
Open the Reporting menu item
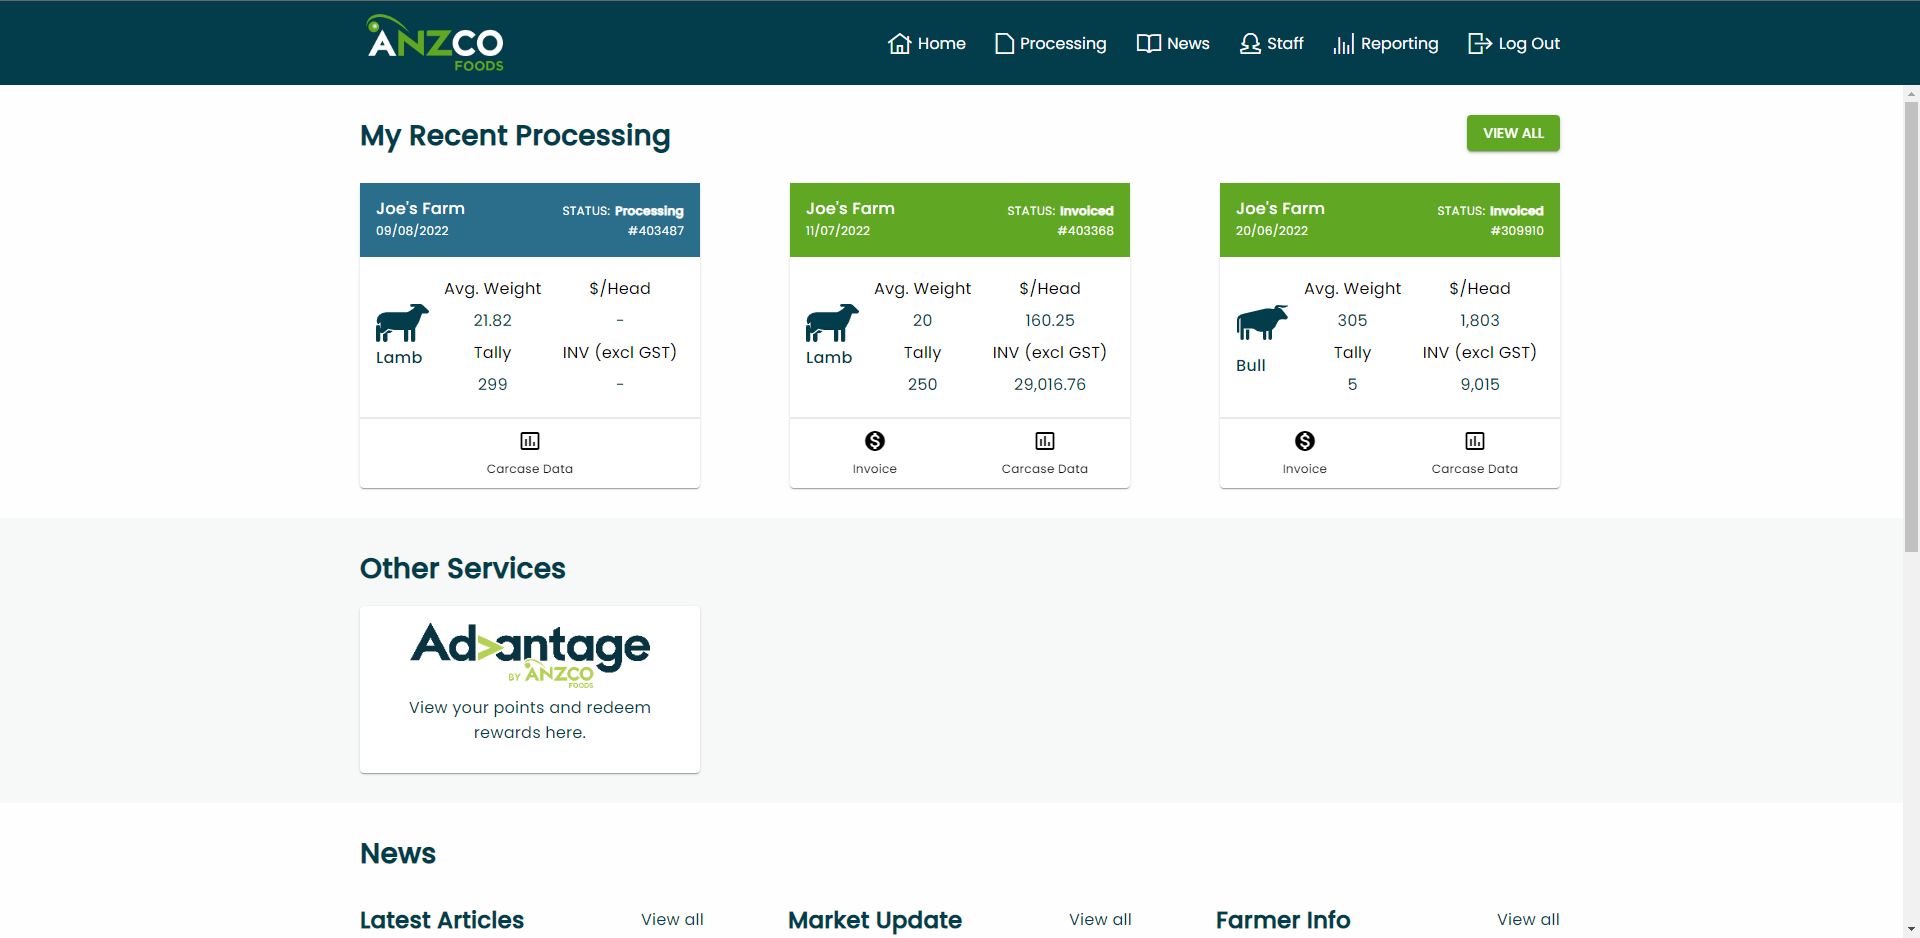click(1386, 43)
